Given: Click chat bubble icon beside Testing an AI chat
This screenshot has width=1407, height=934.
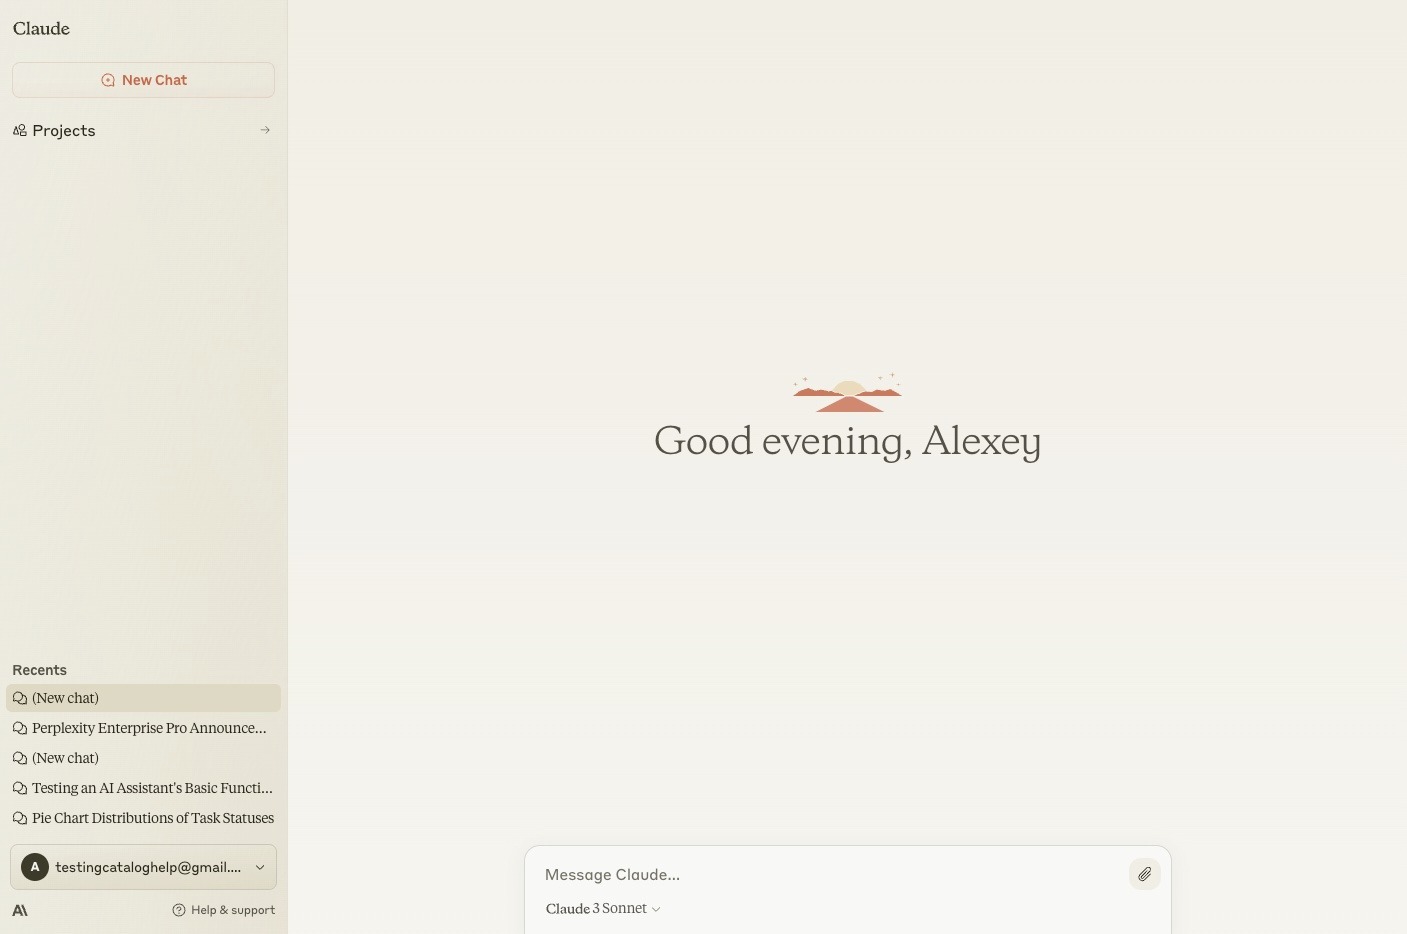Looking at the screenshot, I should click(20, 788).
